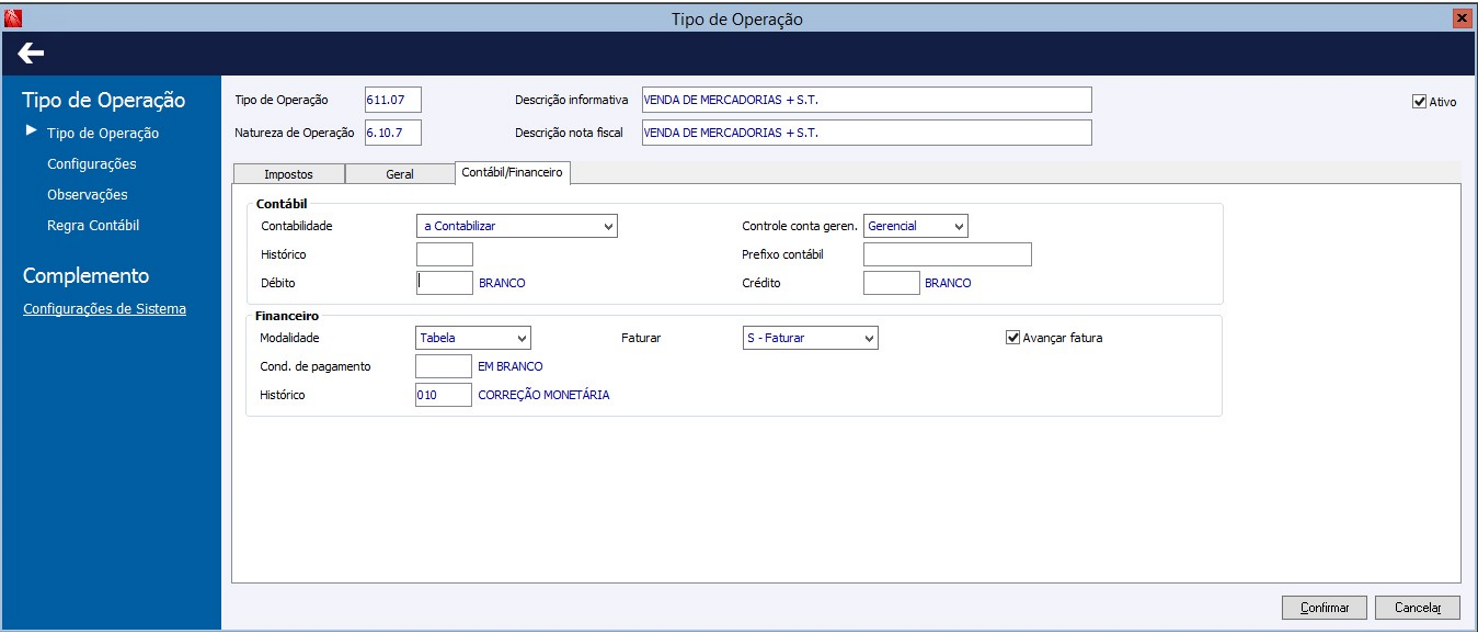
Task: Click the Financeiro Histórico field with 010
Action: click(x=443, y=395)
